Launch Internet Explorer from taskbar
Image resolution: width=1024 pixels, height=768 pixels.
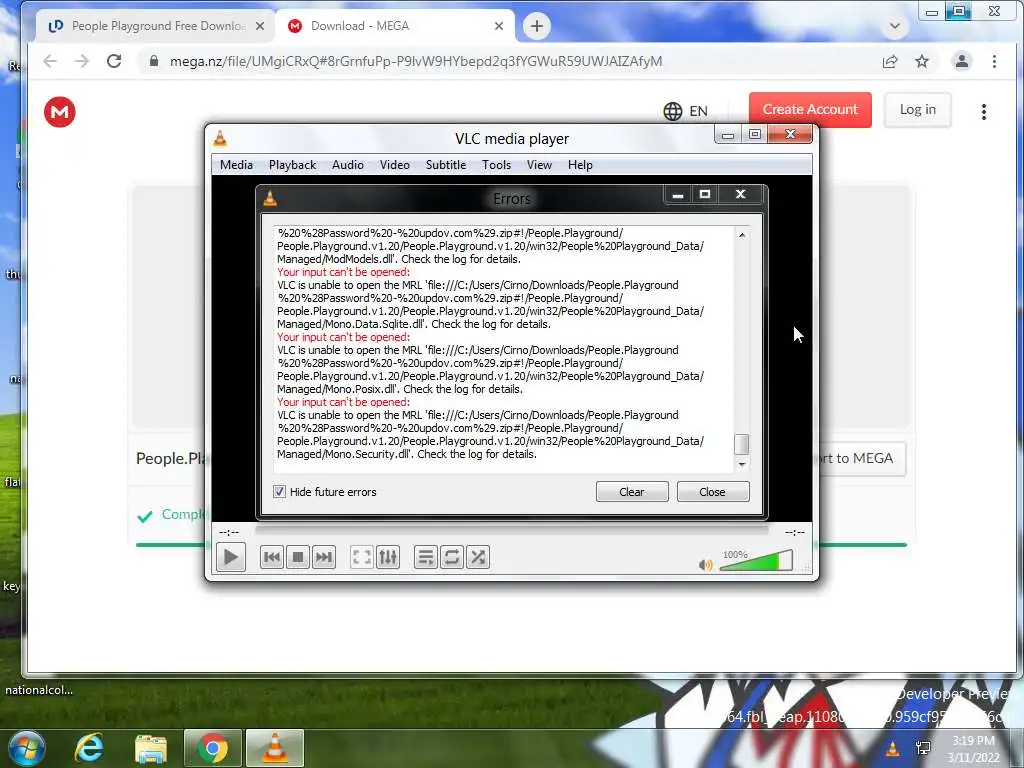pos(89,748)
